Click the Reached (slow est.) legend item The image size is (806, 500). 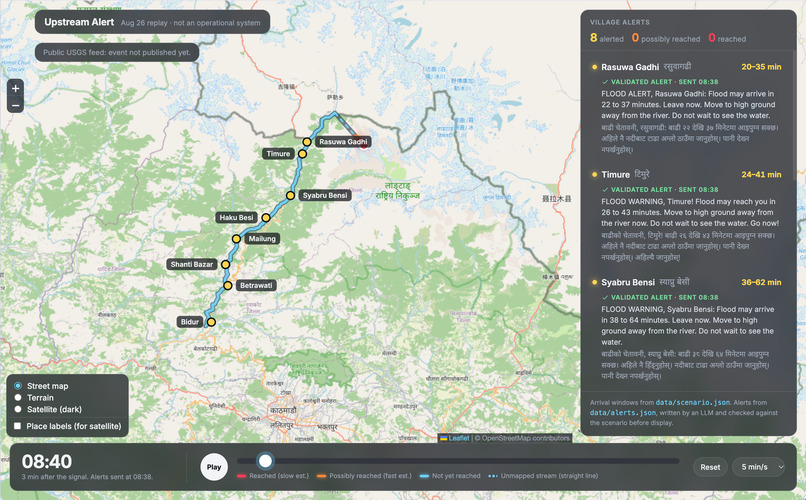[x=272, y=476]
